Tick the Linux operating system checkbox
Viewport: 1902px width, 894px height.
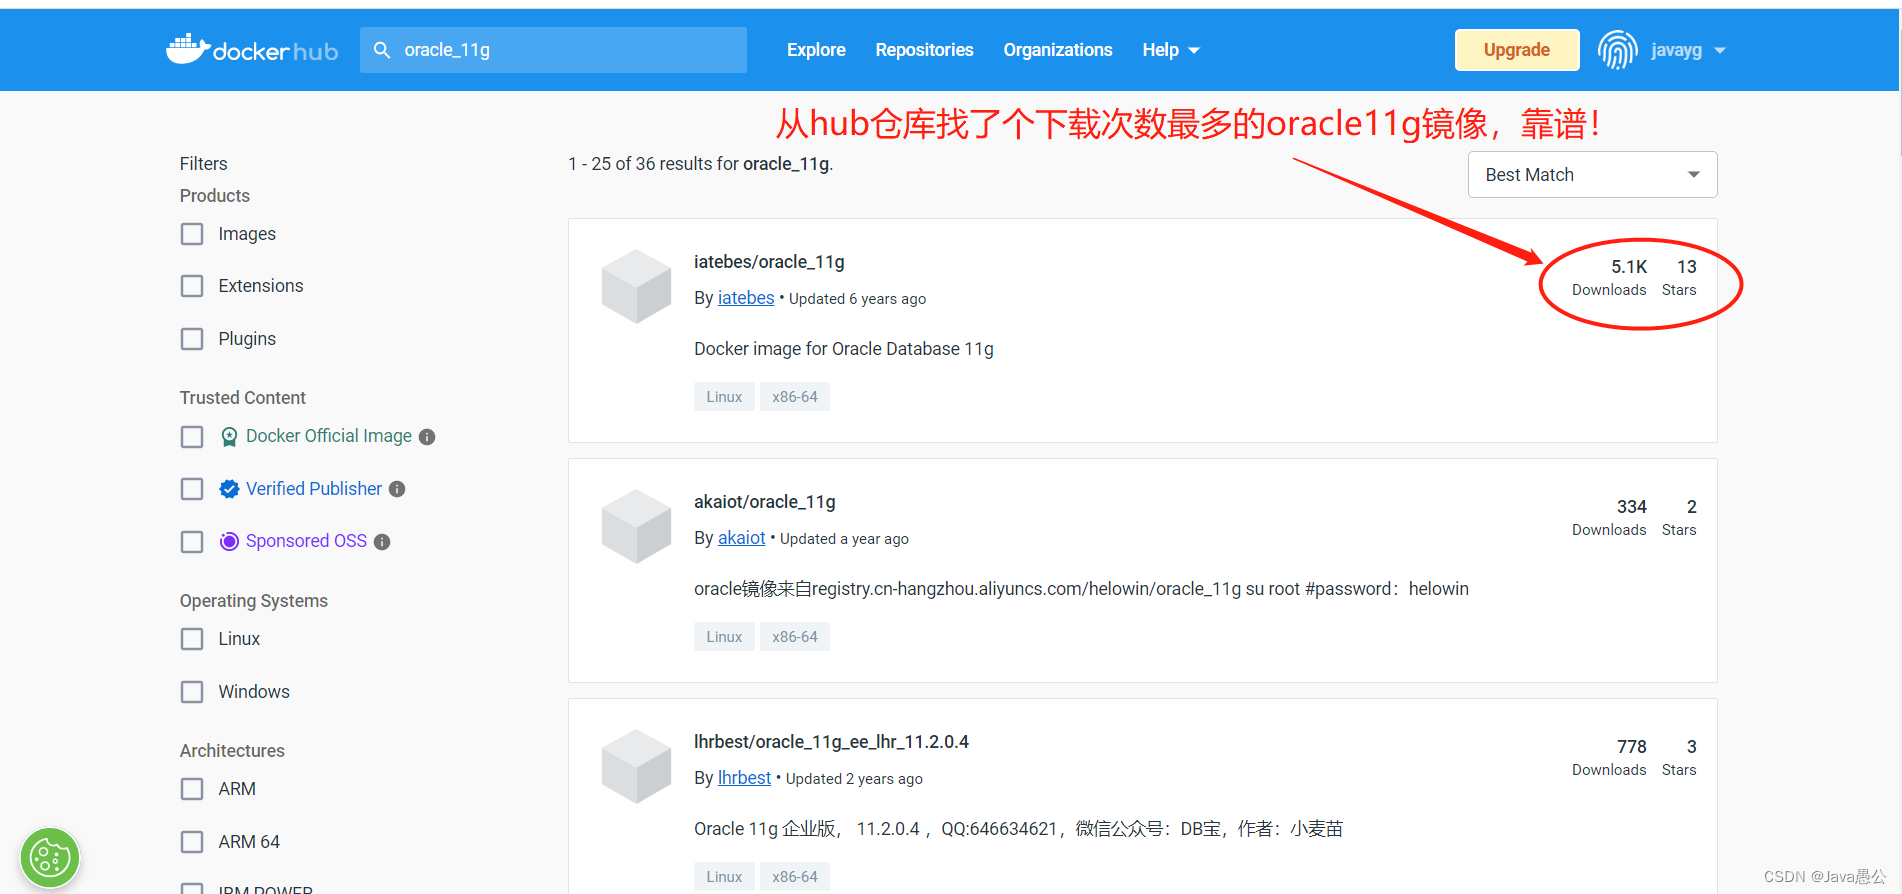192,639
